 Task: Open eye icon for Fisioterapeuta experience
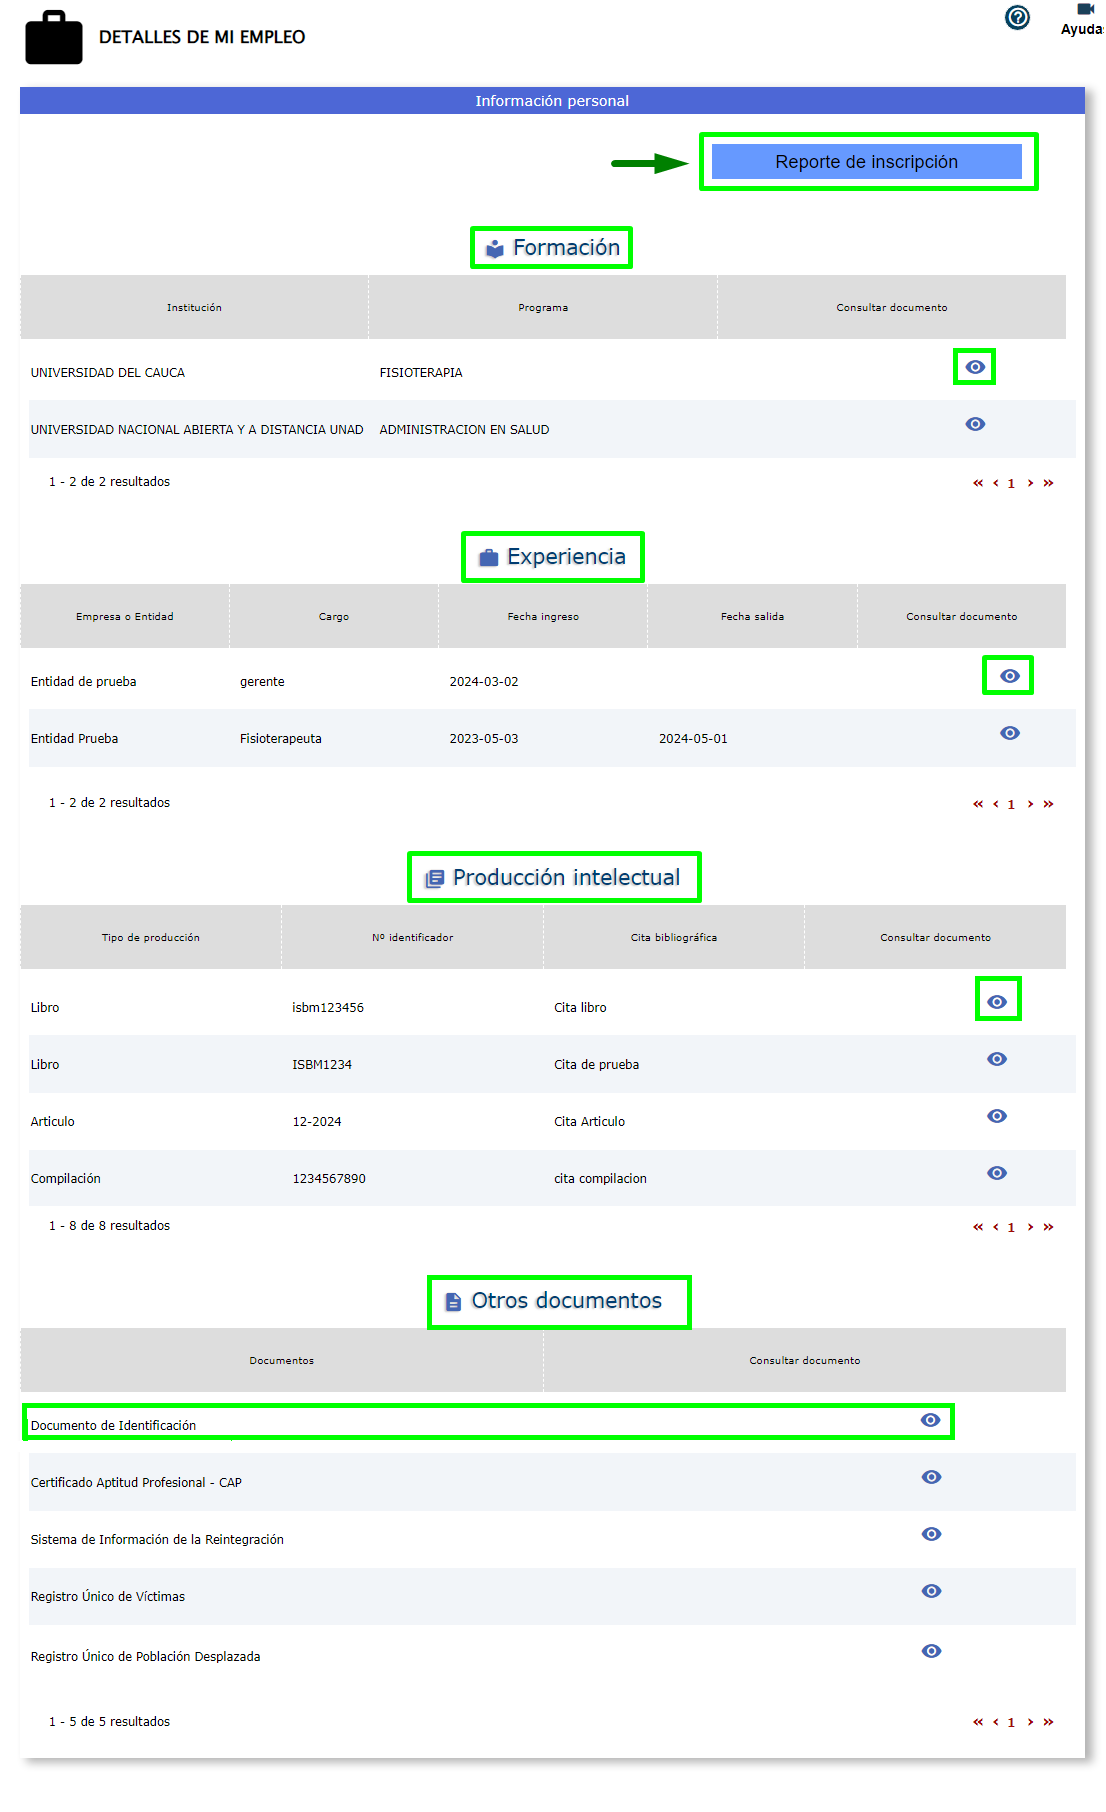(1009, 734)
